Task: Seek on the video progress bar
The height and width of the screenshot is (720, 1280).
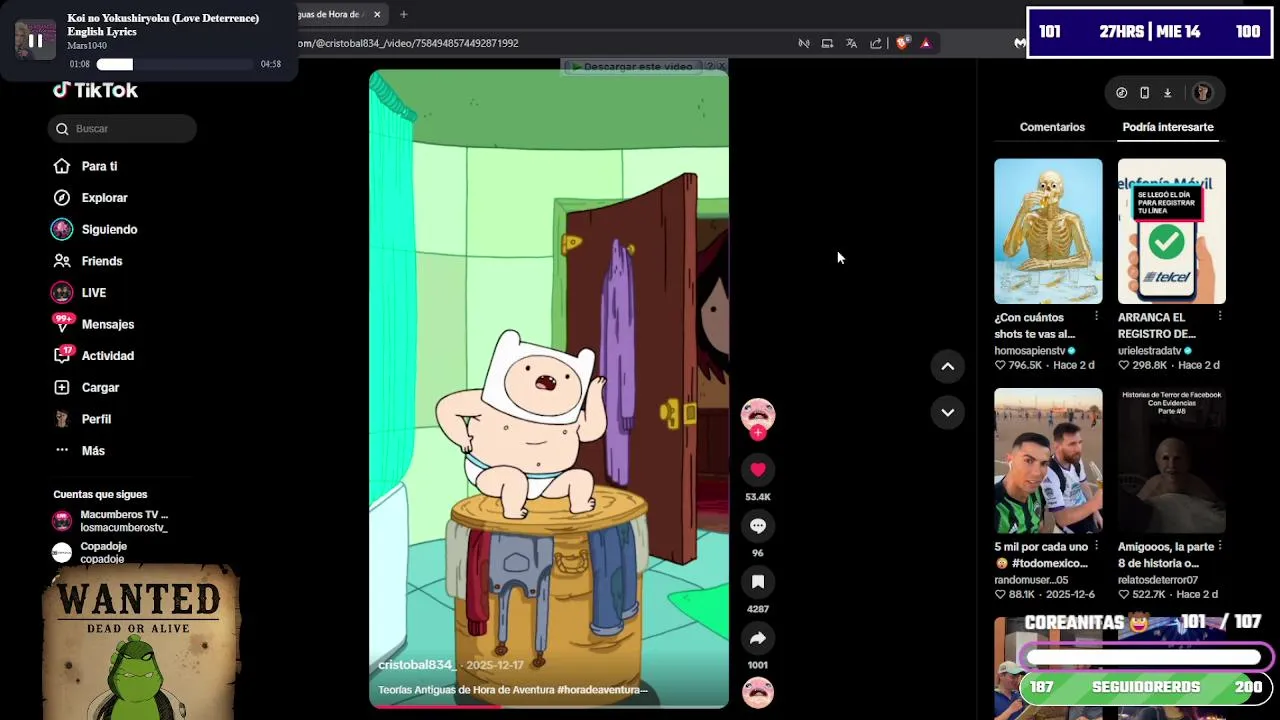Action: click(549, 706)
